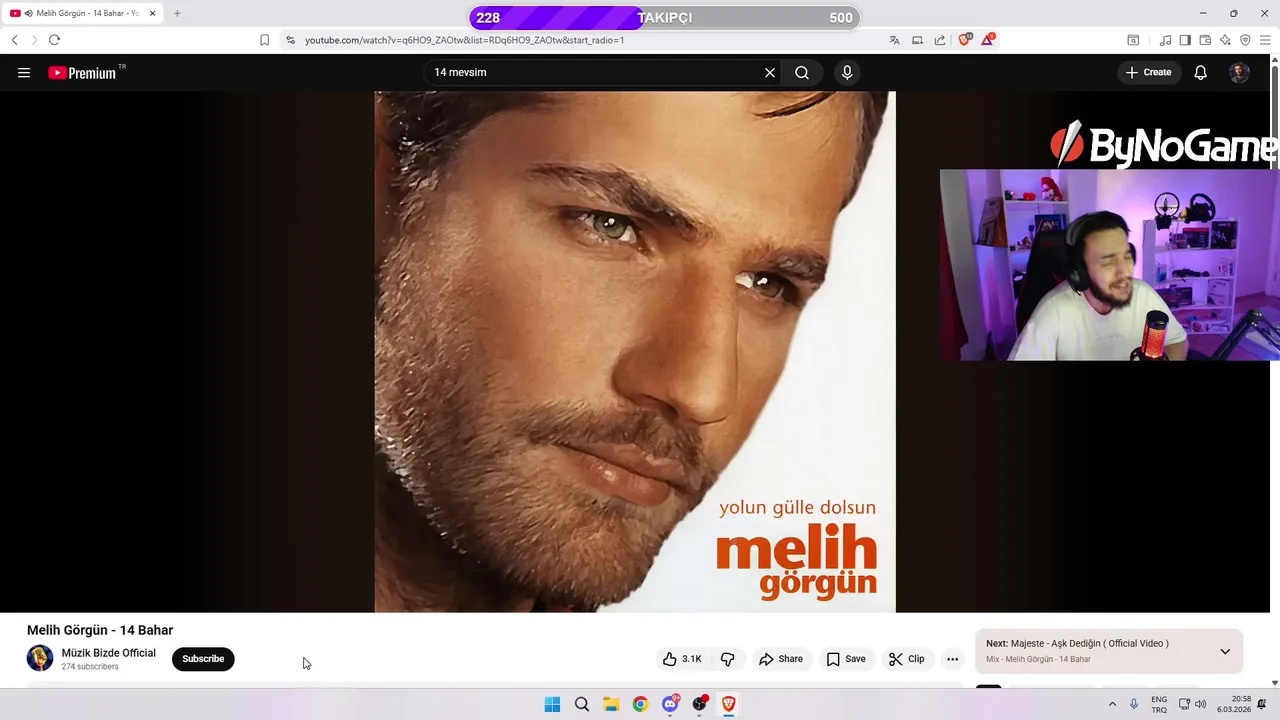Viewport: 1280px width, 720px height.
Task: Click the 'Melih Görgün - 14 Bahar' title
Action: click(x=100, y=630)
